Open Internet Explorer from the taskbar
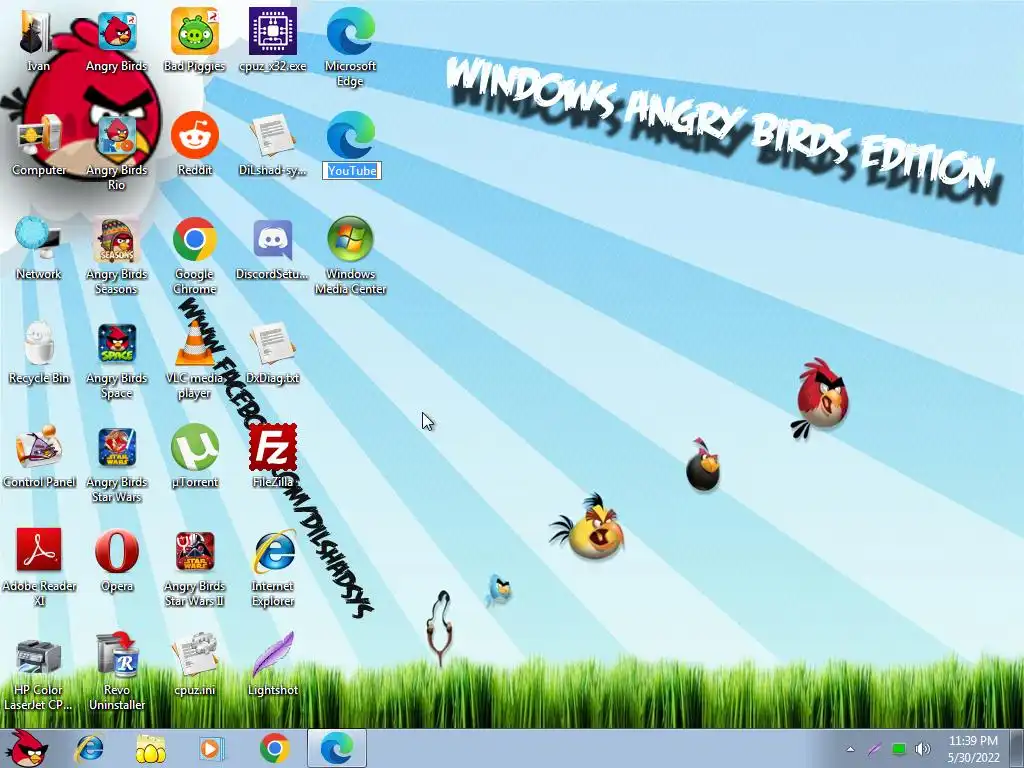The width and height of the screenshot is (1024, 768). [x=89, y=748]
